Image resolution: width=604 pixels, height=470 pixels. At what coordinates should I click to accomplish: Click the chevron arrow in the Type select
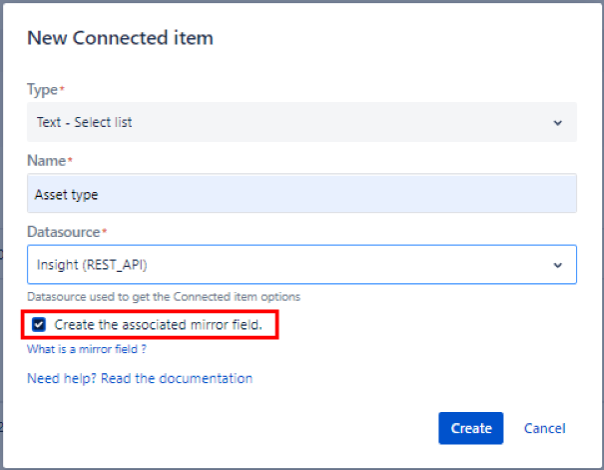click(557, 123)
